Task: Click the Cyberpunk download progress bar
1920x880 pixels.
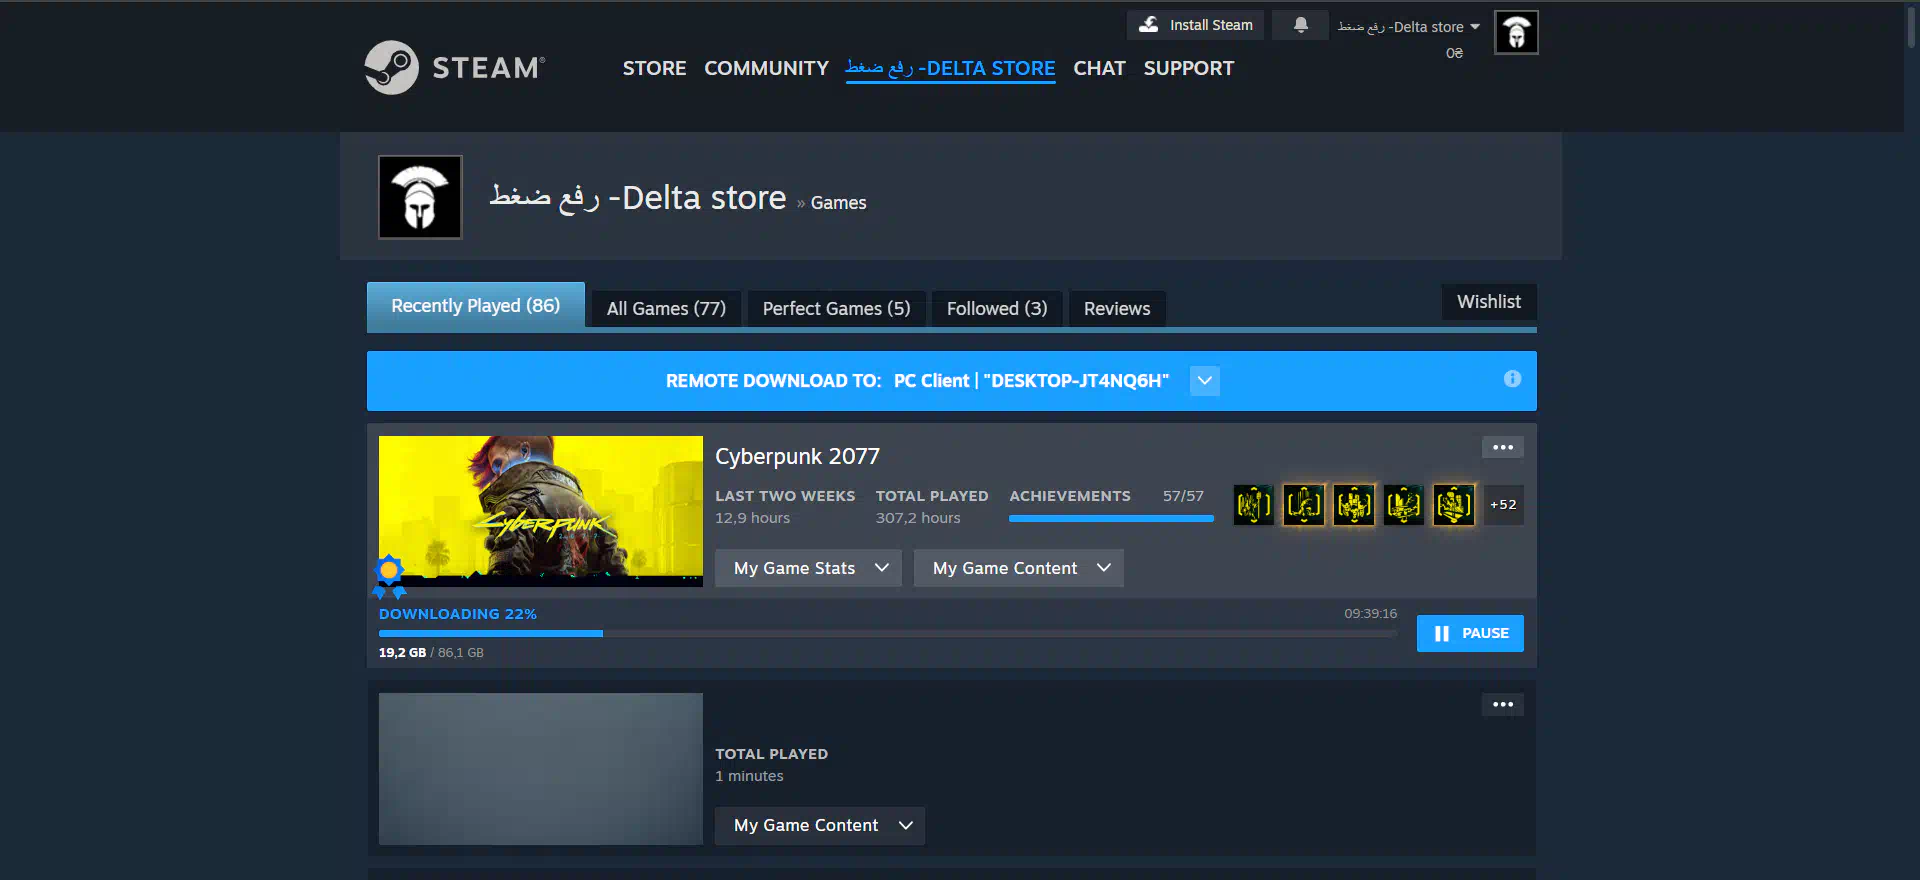Action: (x=888, y=634)
